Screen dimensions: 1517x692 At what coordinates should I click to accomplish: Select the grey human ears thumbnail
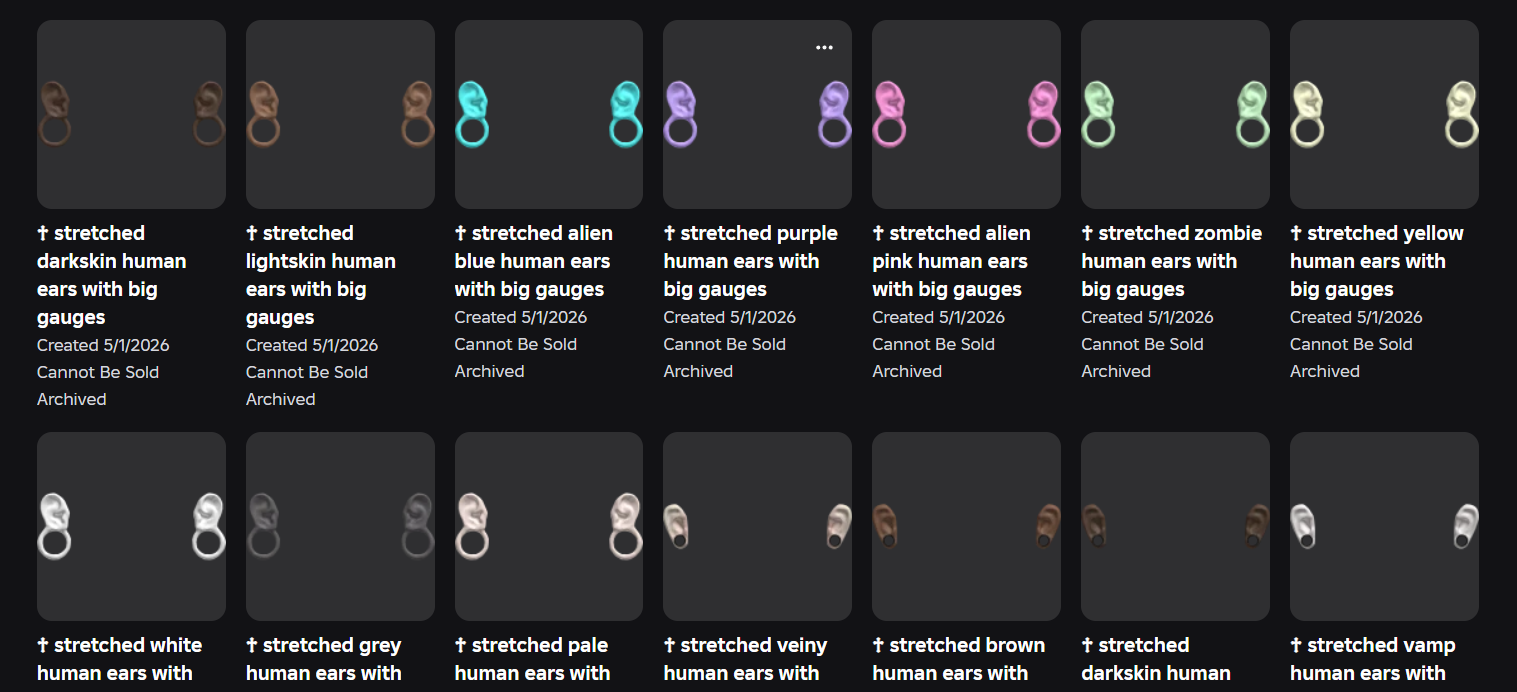[x=340, y=526]
